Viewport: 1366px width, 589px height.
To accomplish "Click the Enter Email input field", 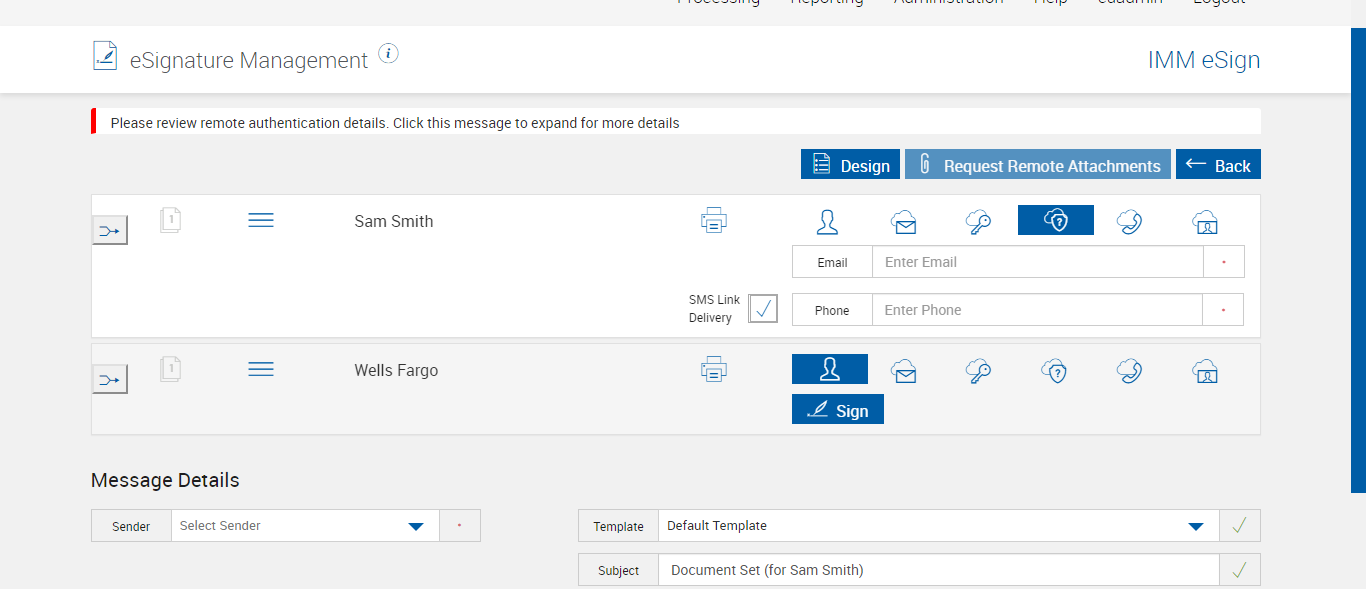I will click(x=1037, y=262).
